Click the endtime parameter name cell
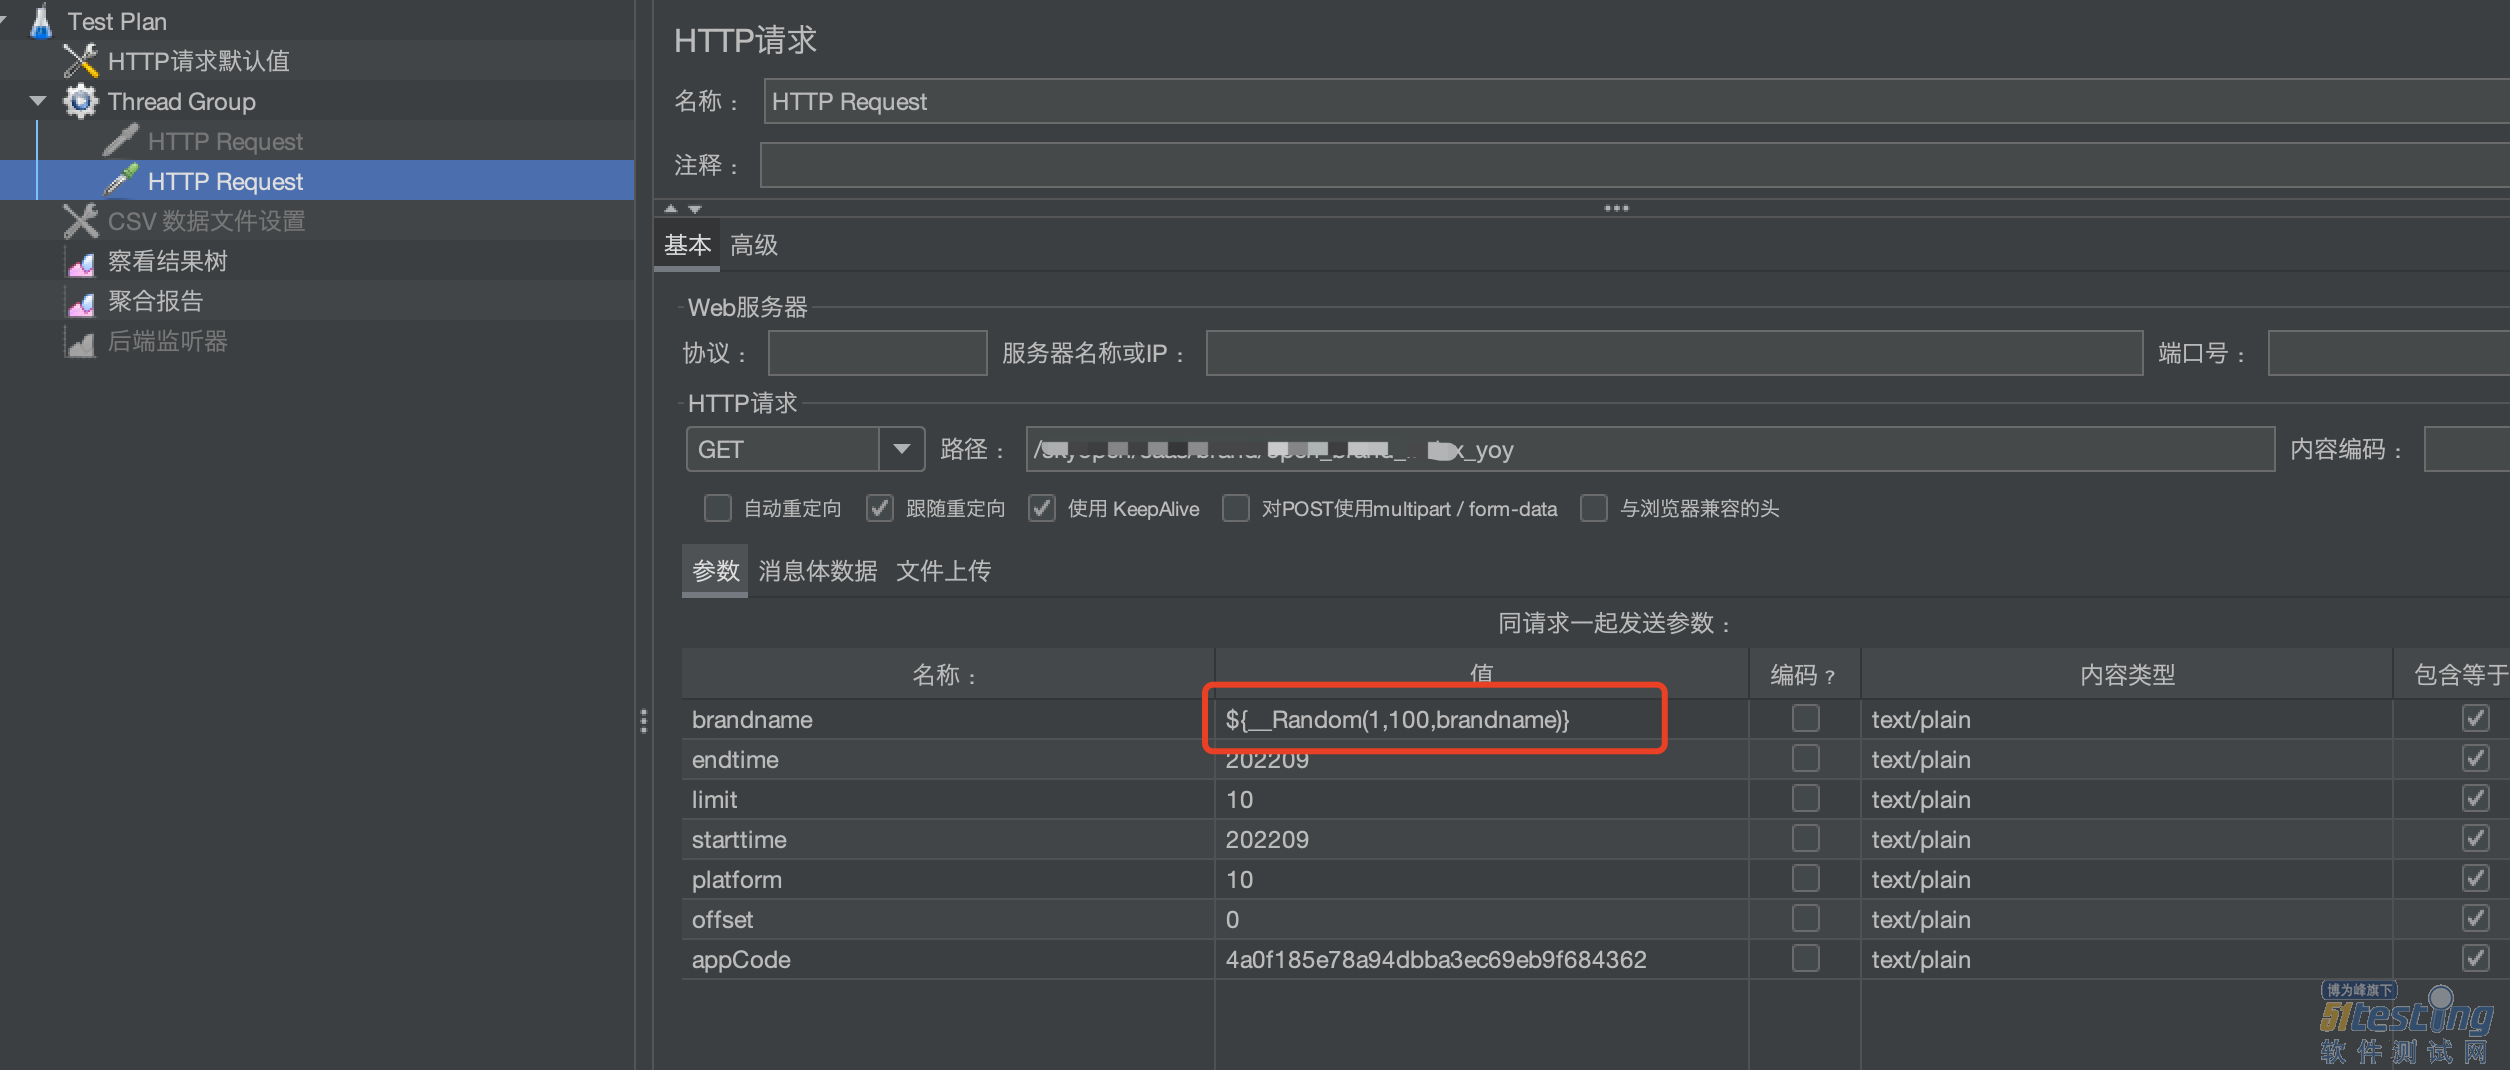The image size is (2510, 1070). pos(948,759)
